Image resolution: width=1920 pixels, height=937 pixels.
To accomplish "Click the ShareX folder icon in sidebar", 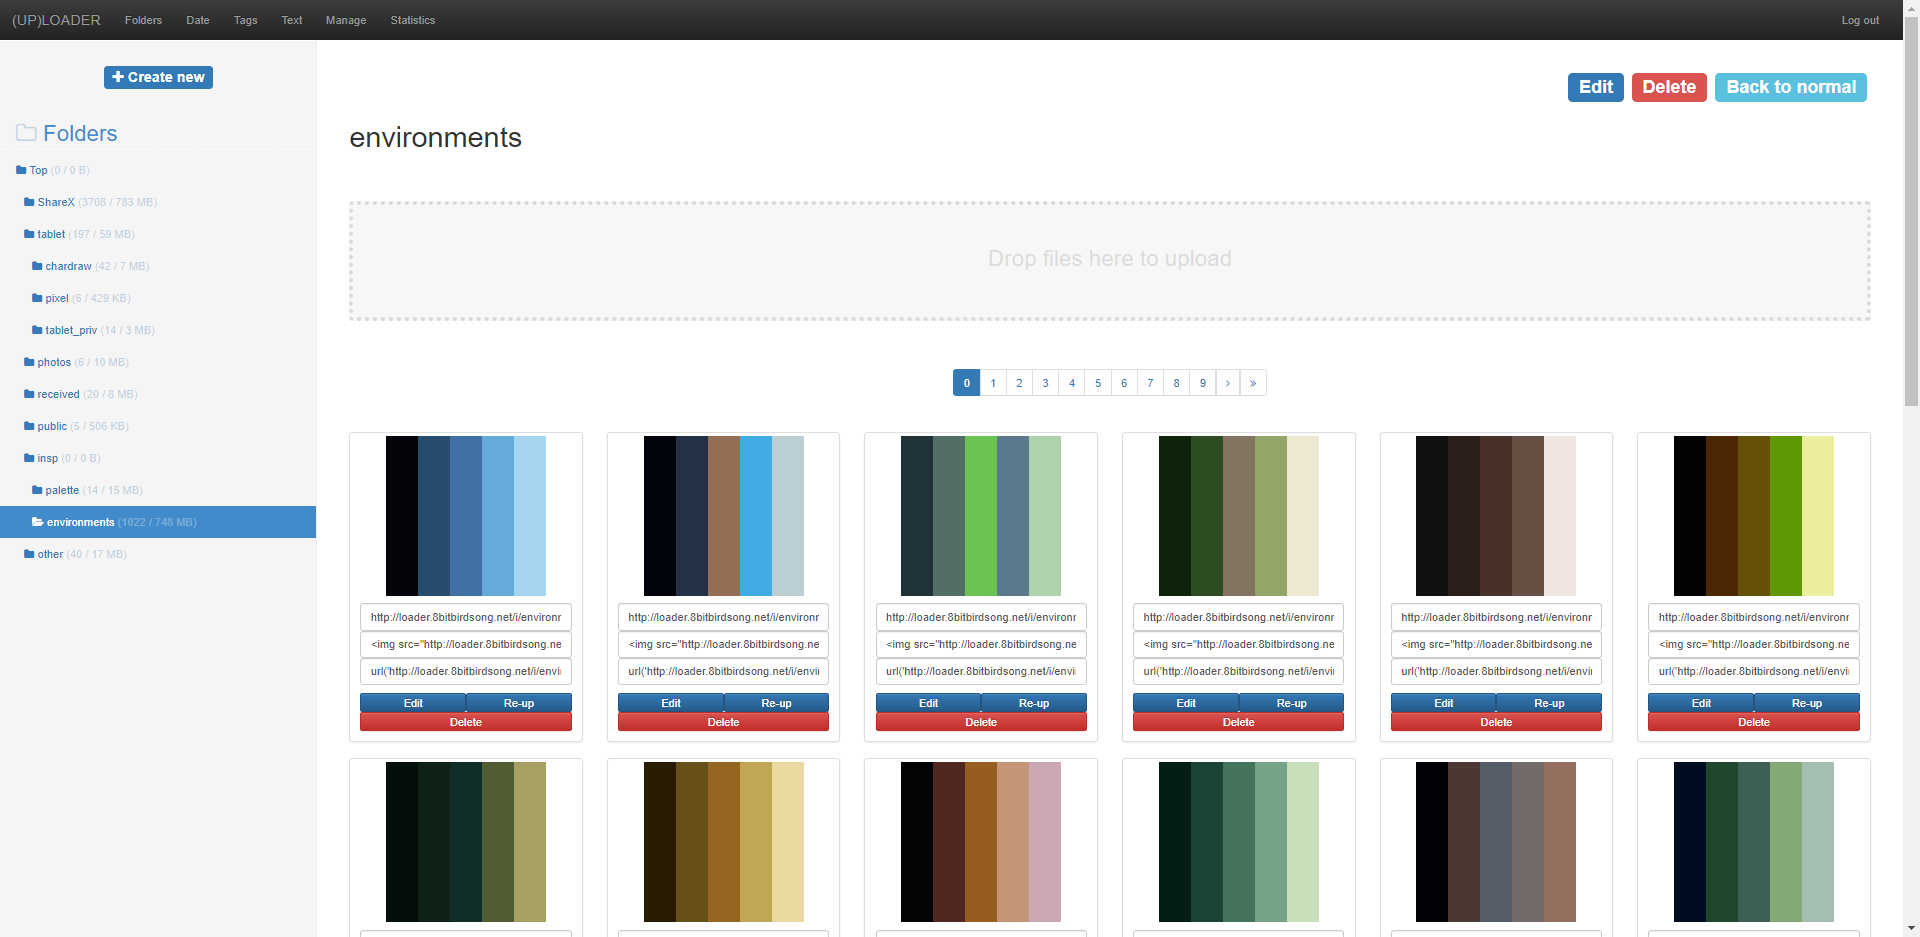I will 29,202.
